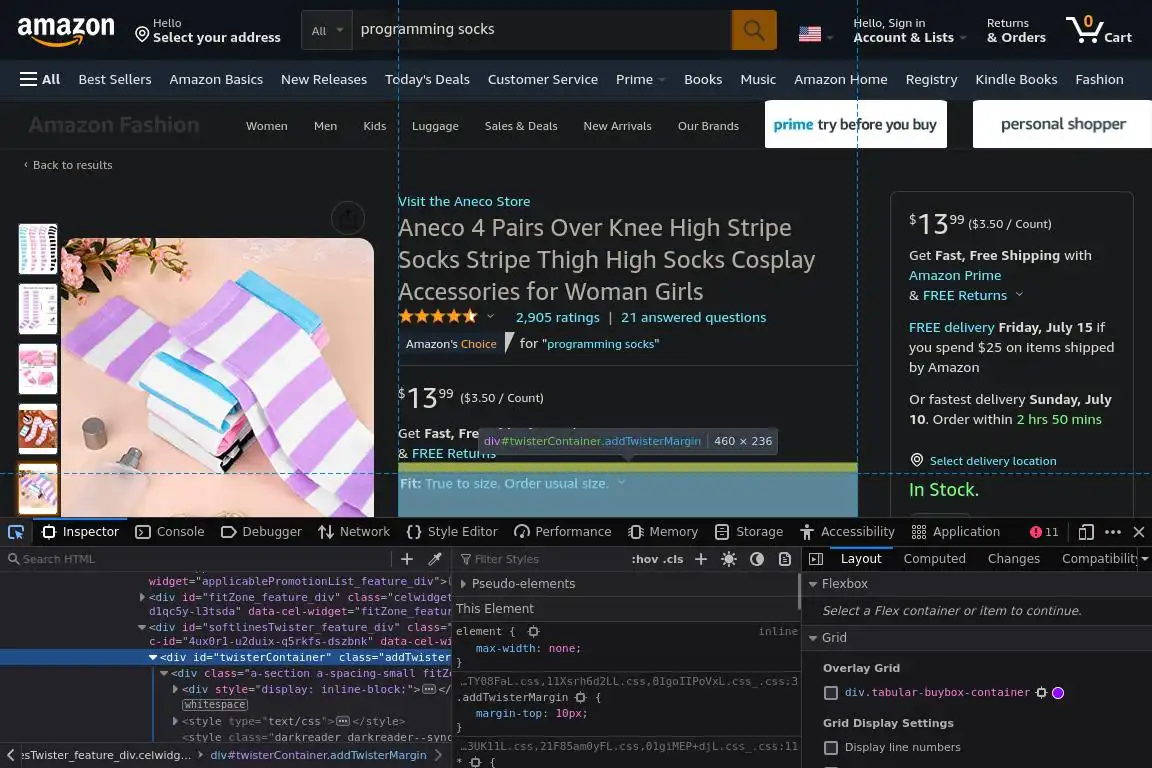1152x768 pixels.
Task: Open the shopping Cart
Action: (x=1099, y=30)
